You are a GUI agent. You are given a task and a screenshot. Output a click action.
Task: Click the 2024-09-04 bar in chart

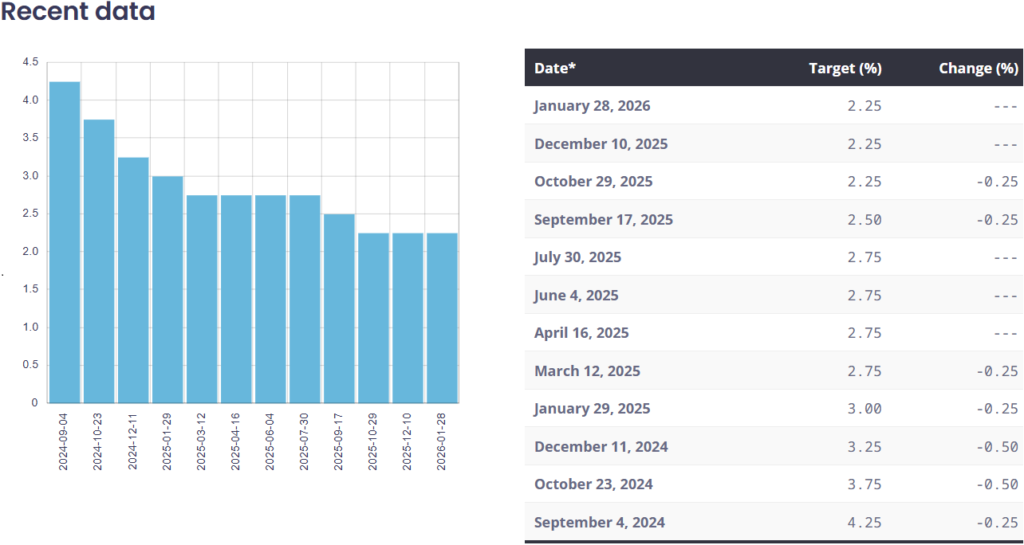tap(65, 242)
